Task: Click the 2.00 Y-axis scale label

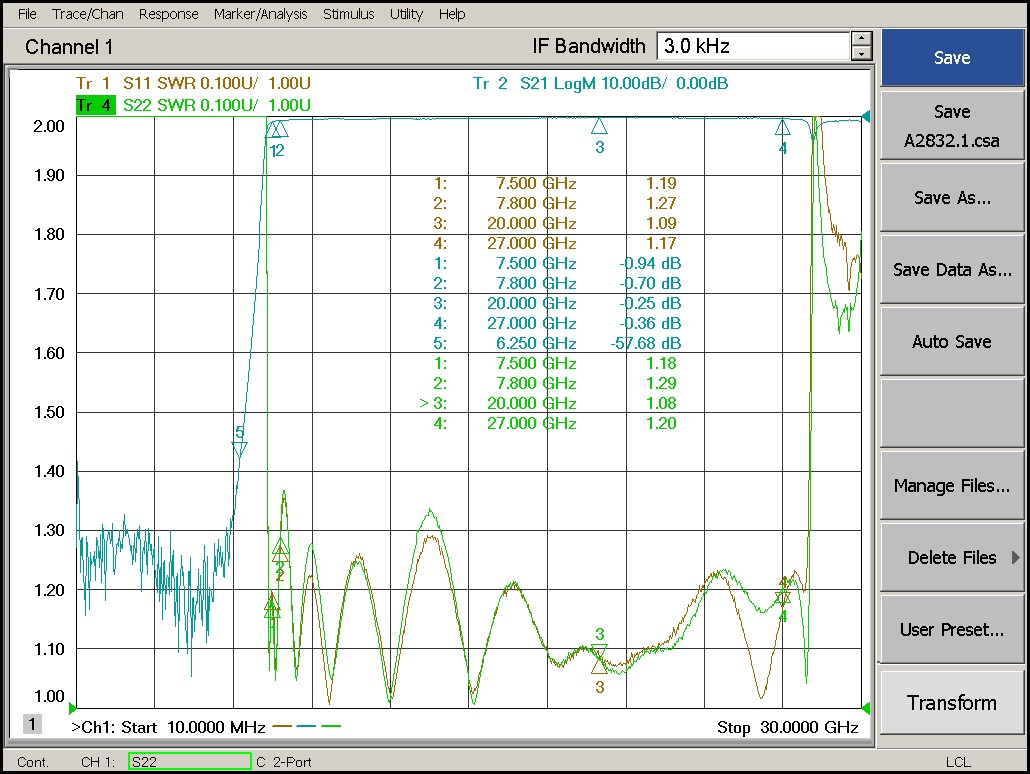Action: click(x=49, y=126)
